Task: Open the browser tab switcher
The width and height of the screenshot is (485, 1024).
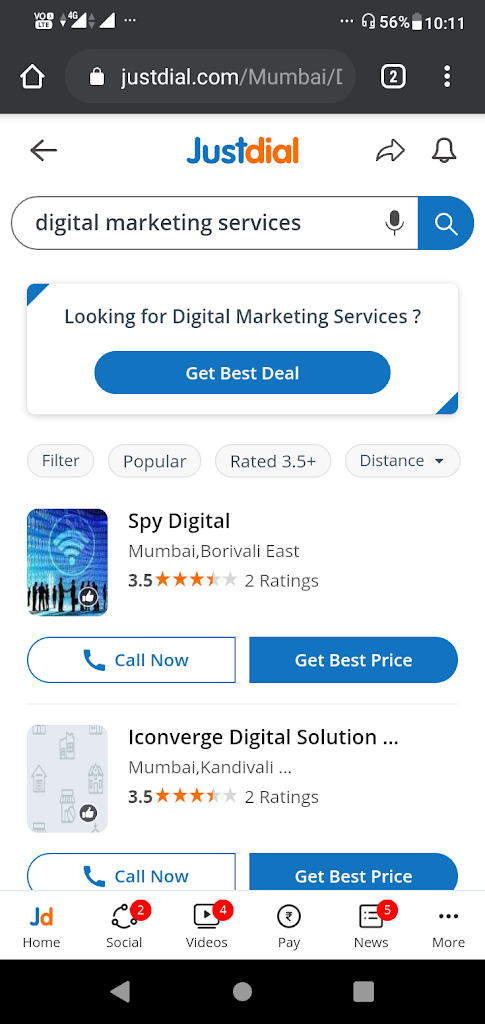Action: coord(393,78)
